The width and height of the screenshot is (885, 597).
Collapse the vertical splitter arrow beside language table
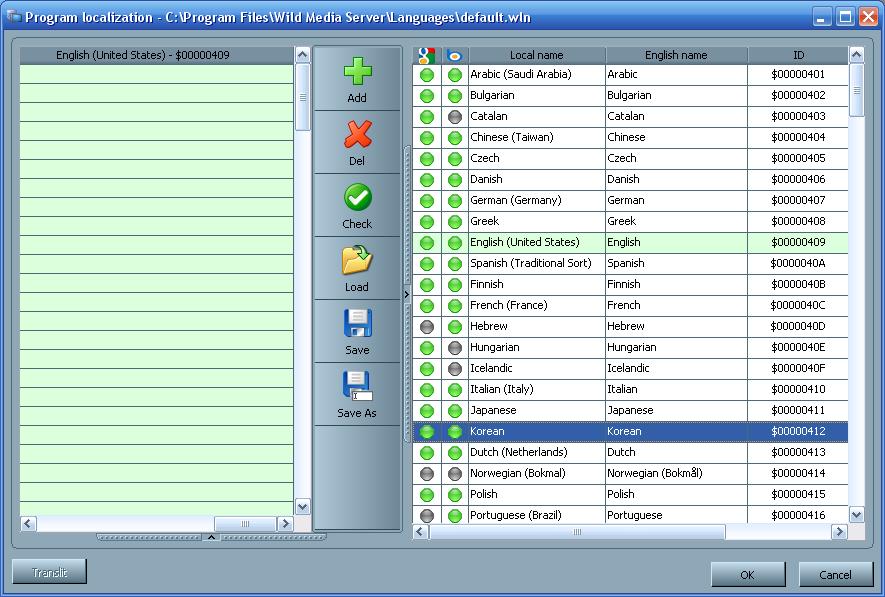407,294
